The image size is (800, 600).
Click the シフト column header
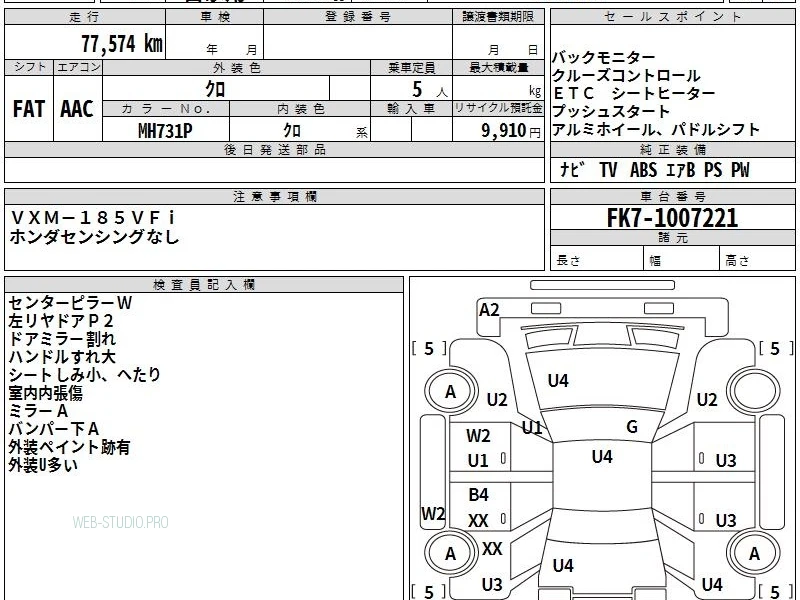point(29,67)
